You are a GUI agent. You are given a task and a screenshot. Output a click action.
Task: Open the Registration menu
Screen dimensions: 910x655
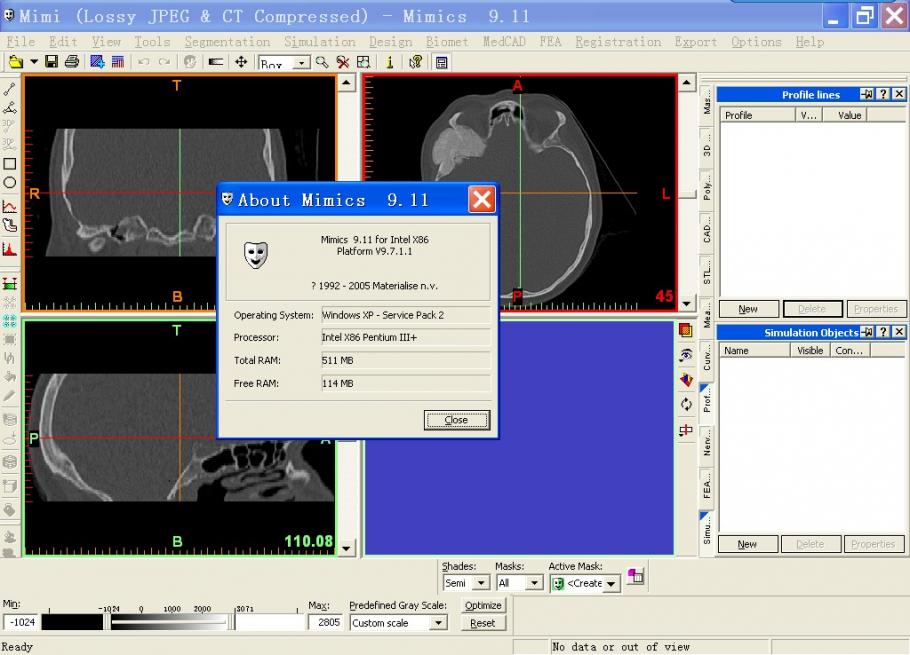pyautogui.click(x=618, y=42)
